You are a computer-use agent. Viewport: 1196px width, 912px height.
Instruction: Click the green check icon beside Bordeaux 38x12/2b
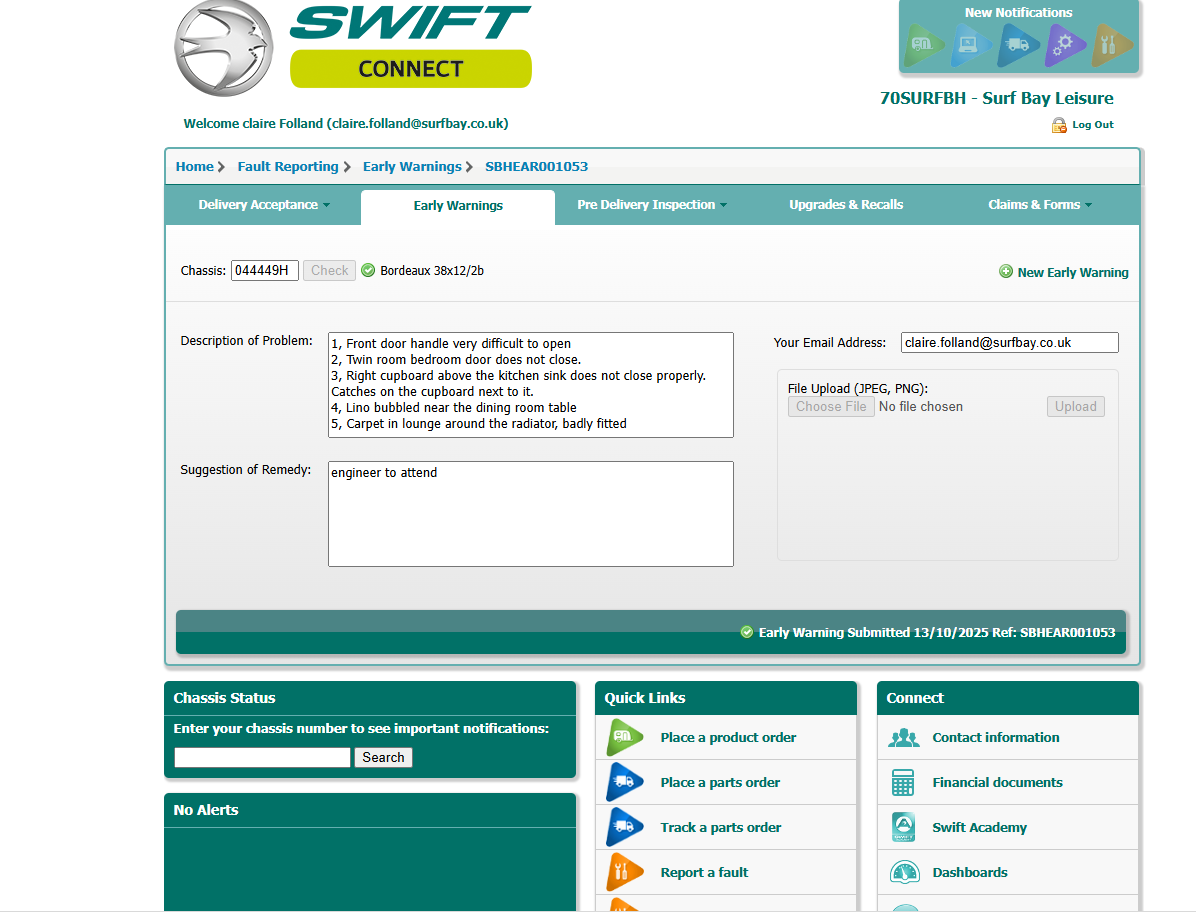(368, 270)
